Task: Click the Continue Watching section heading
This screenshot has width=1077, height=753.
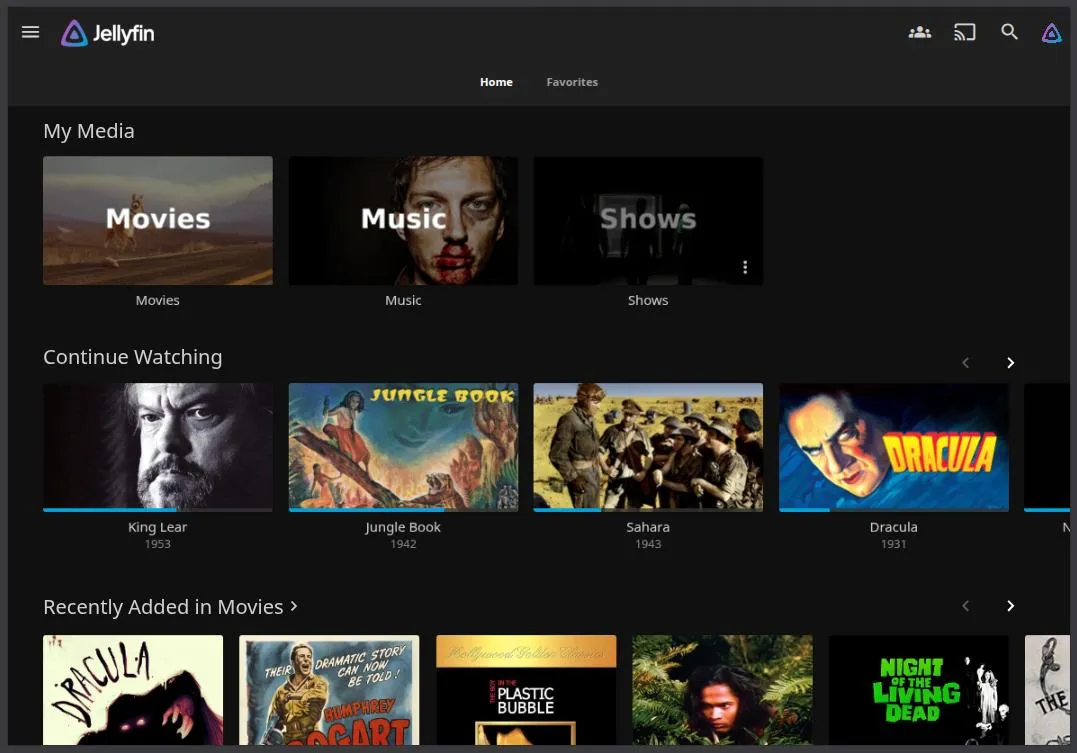Action: coord(133,357)
